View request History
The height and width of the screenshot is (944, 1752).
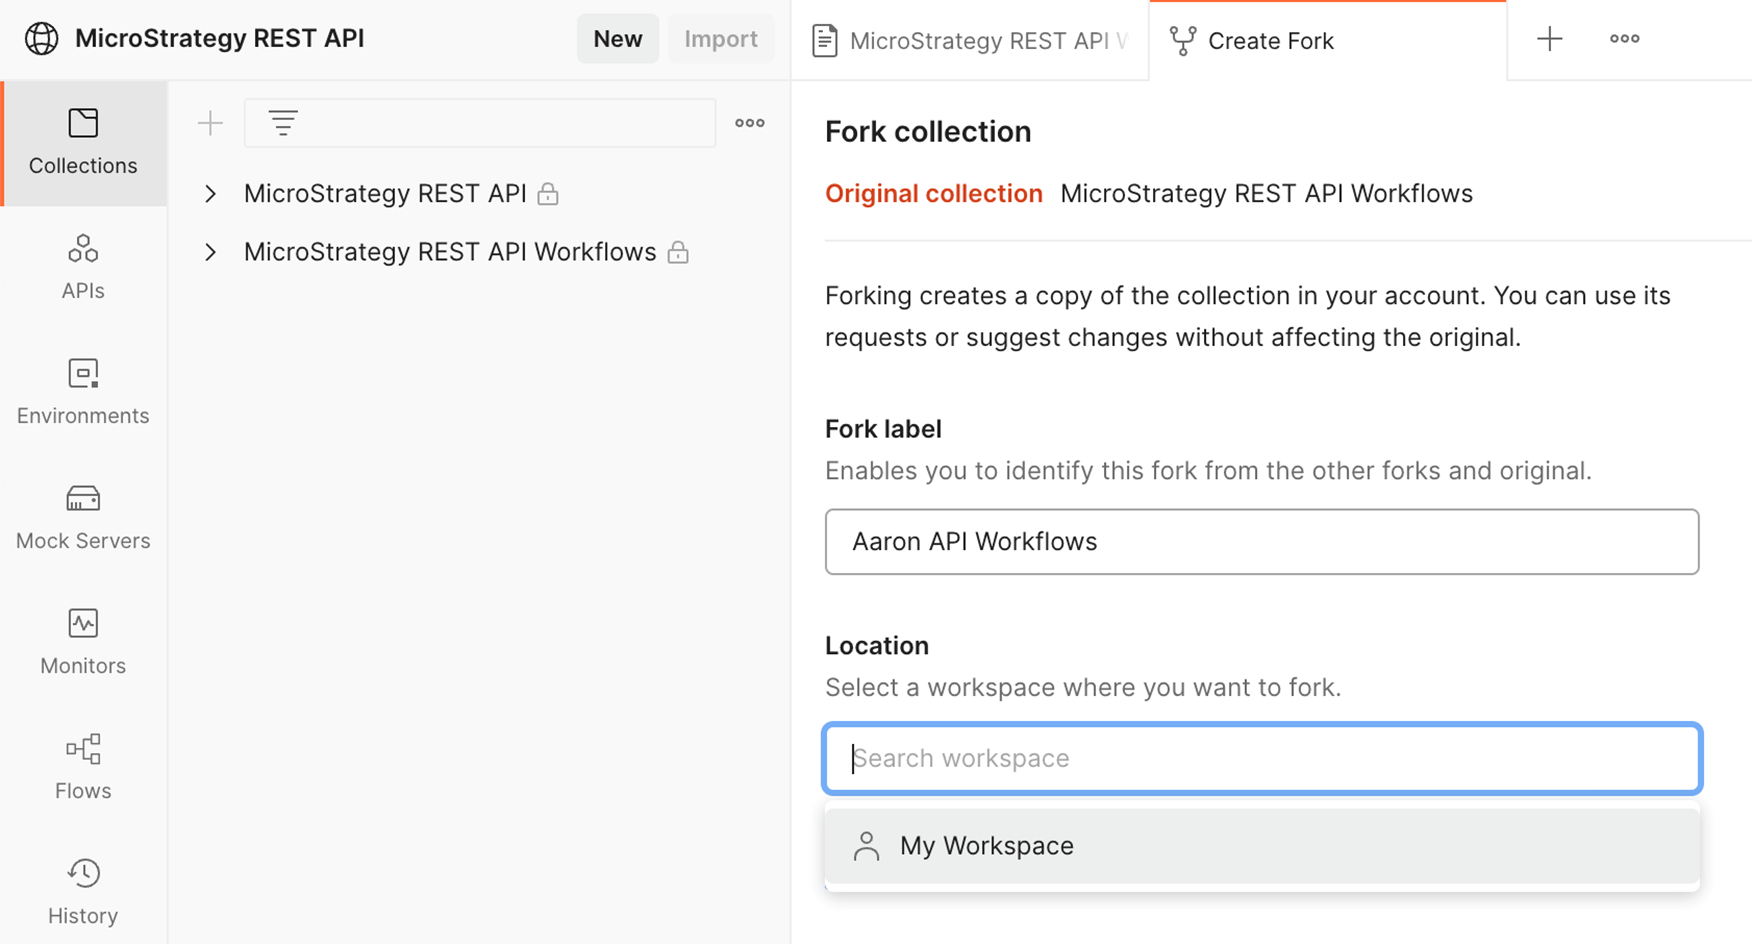coord(83,890)
